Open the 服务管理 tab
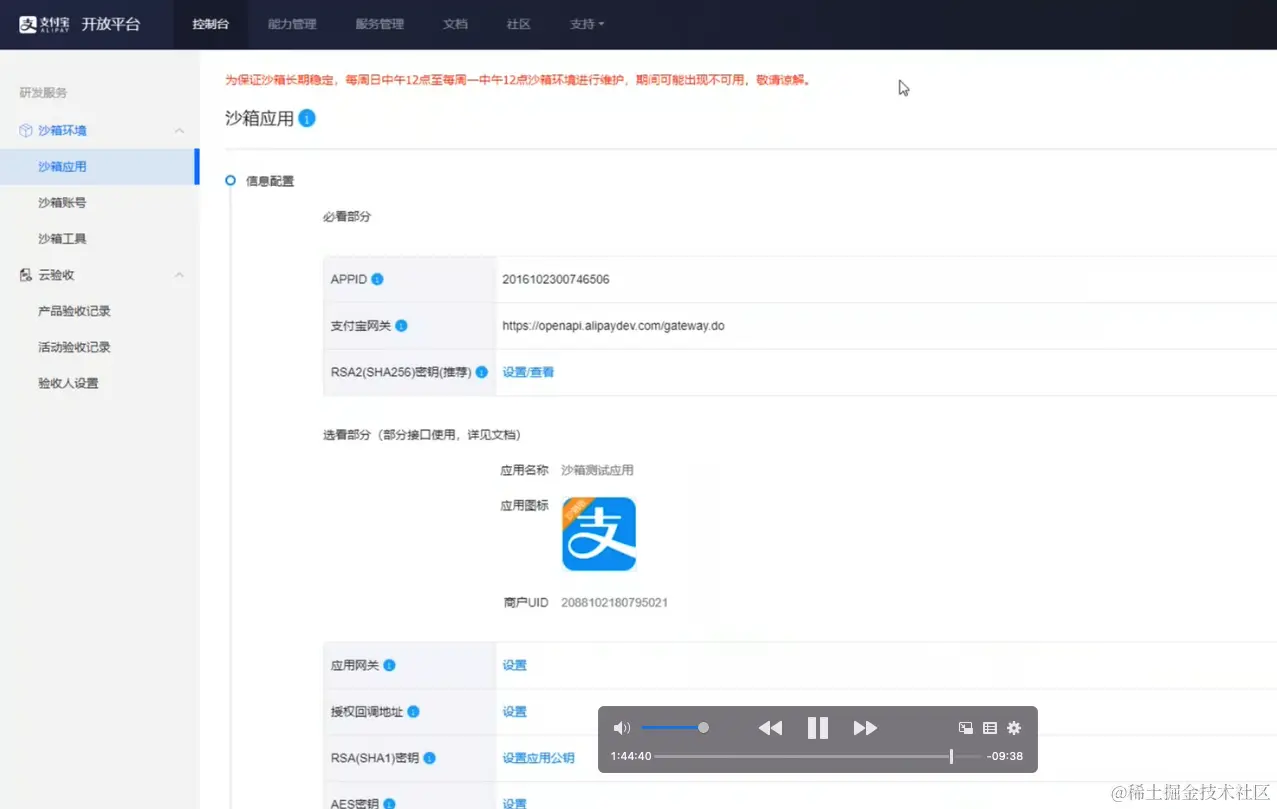Screen dimensions: 1277x809 pyautogui.click(x=380, y=24)
